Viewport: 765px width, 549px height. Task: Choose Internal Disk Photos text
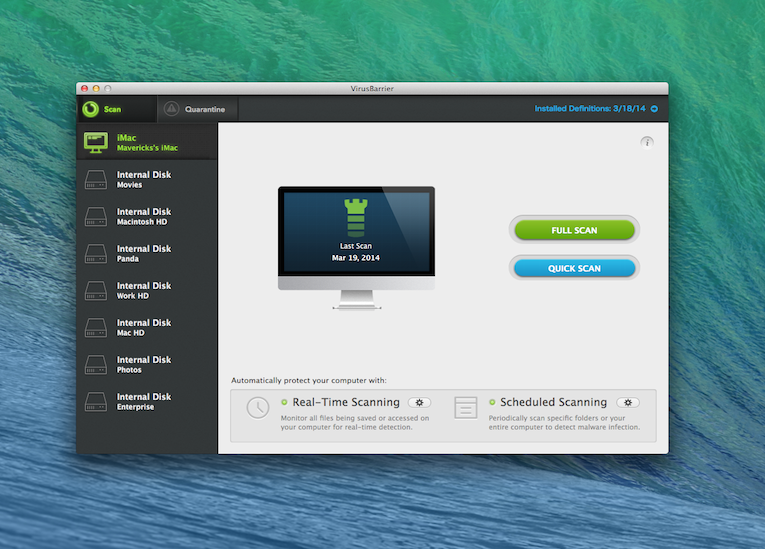(x=144, y=365)
